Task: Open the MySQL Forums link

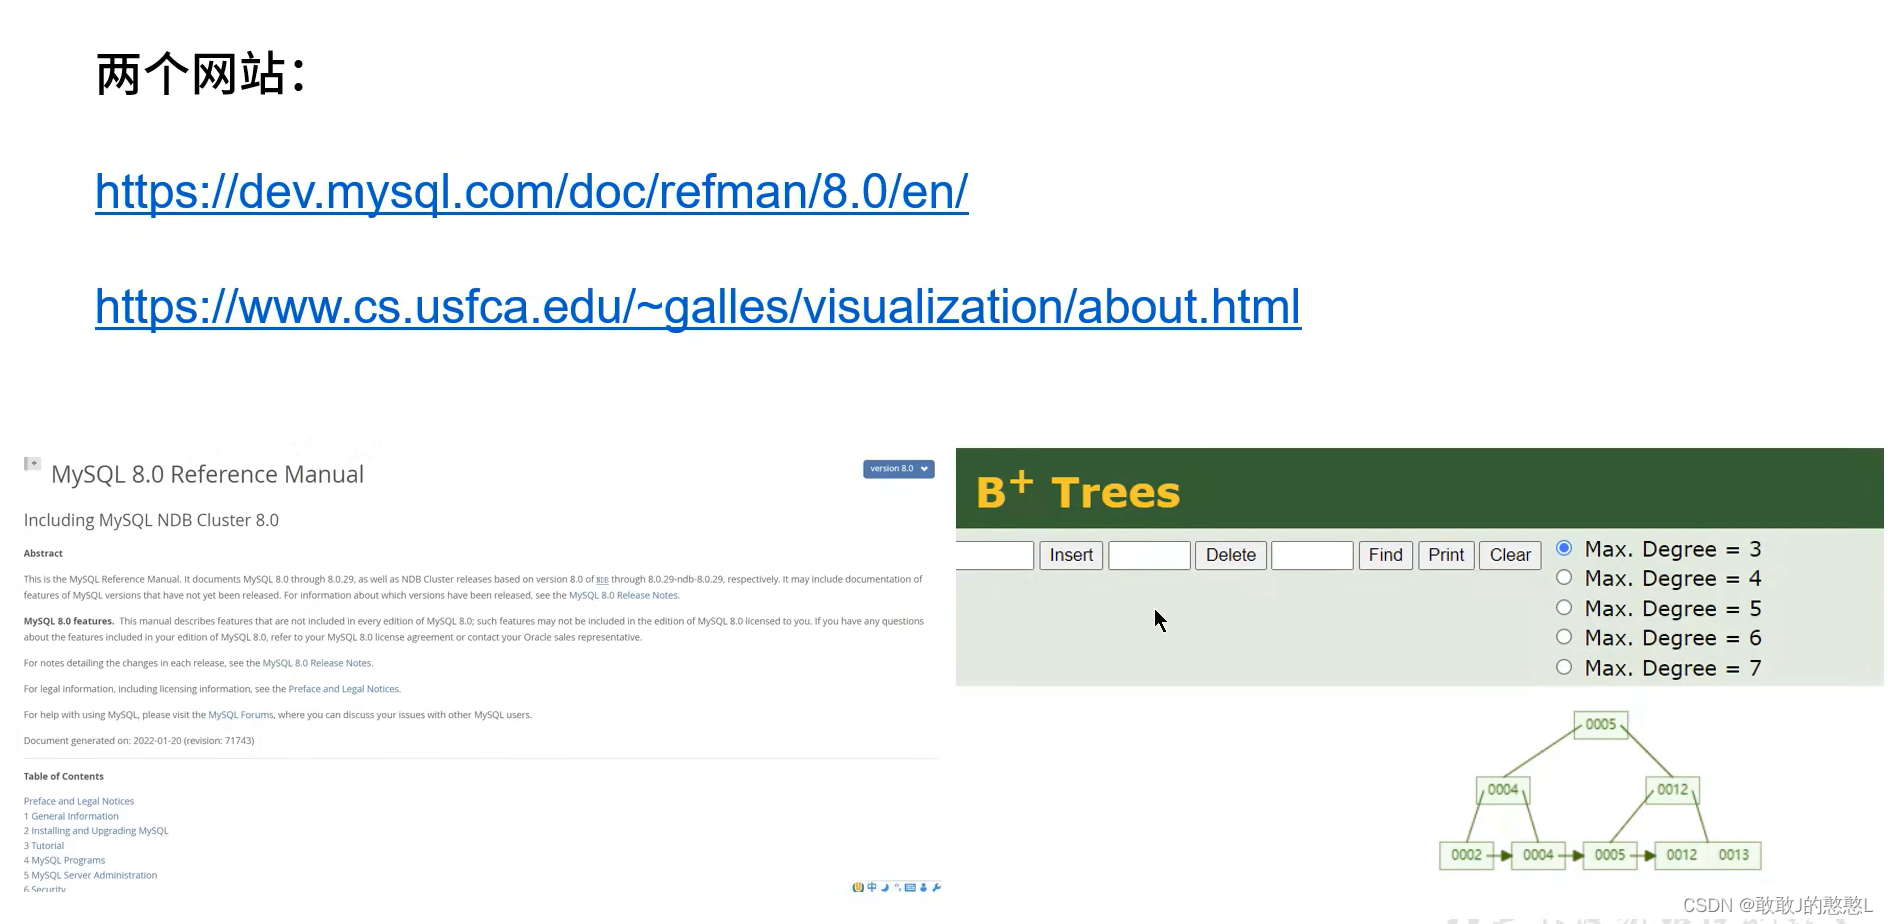Action: click(241, 715)
